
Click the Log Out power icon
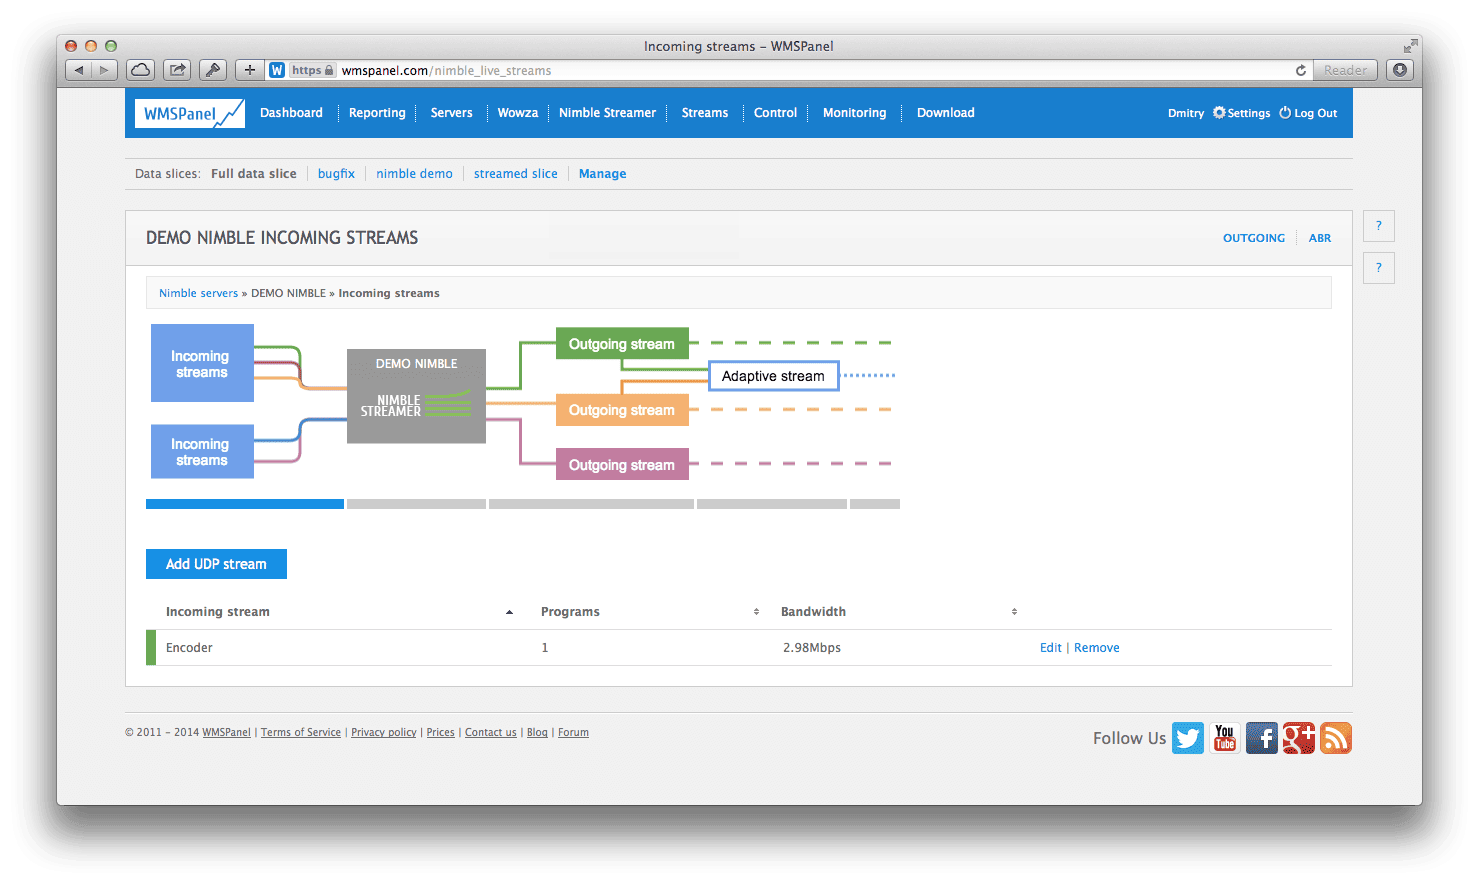[1285, 113]
